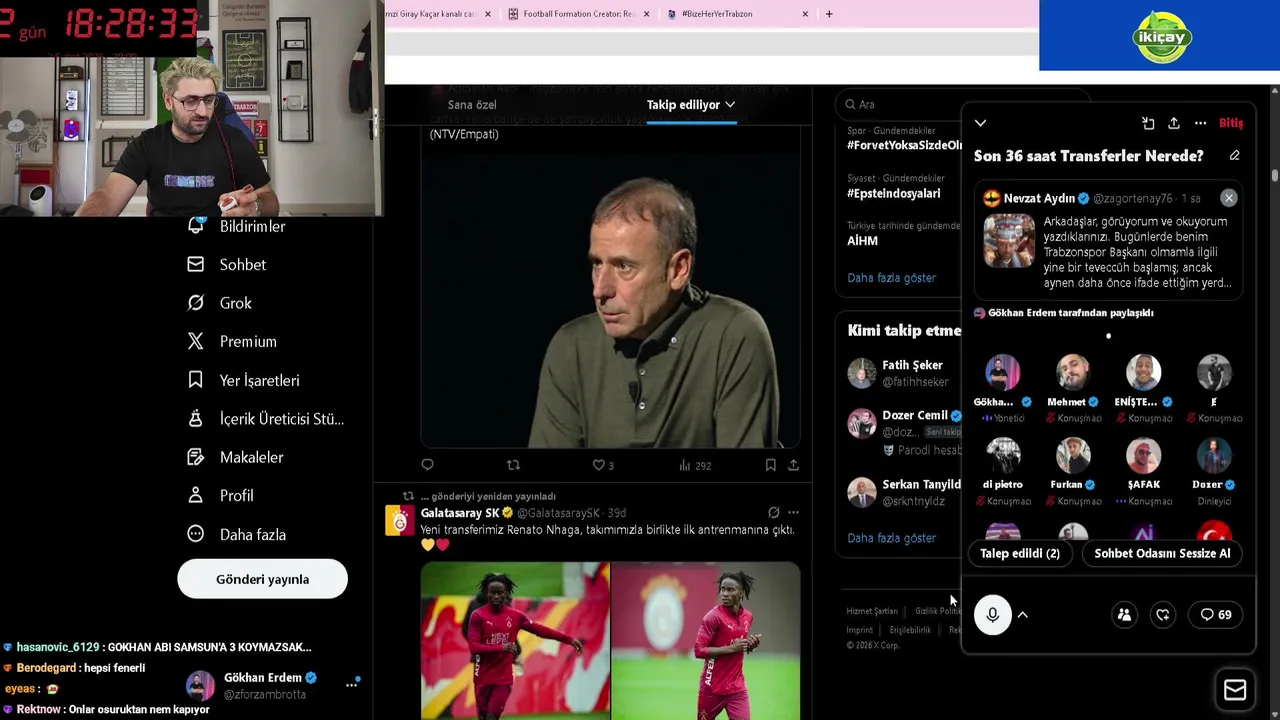
Task: Switch to Sana özel tab
Action: (x=472, y=105)
